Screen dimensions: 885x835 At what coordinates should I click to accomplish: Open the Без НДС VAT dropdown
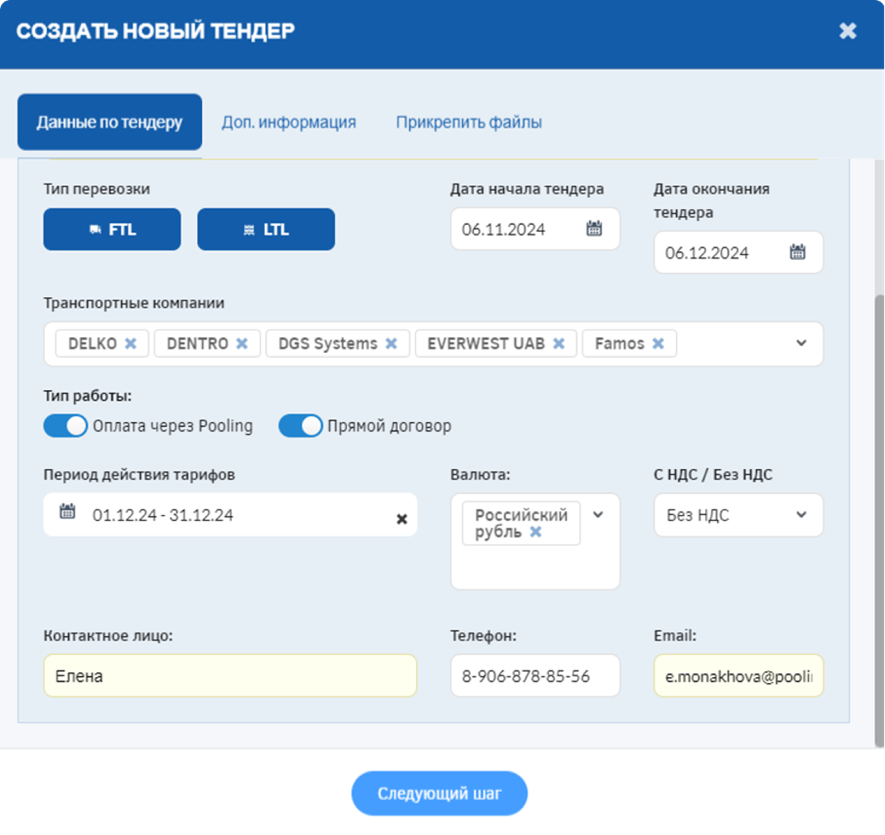[738, 515]
